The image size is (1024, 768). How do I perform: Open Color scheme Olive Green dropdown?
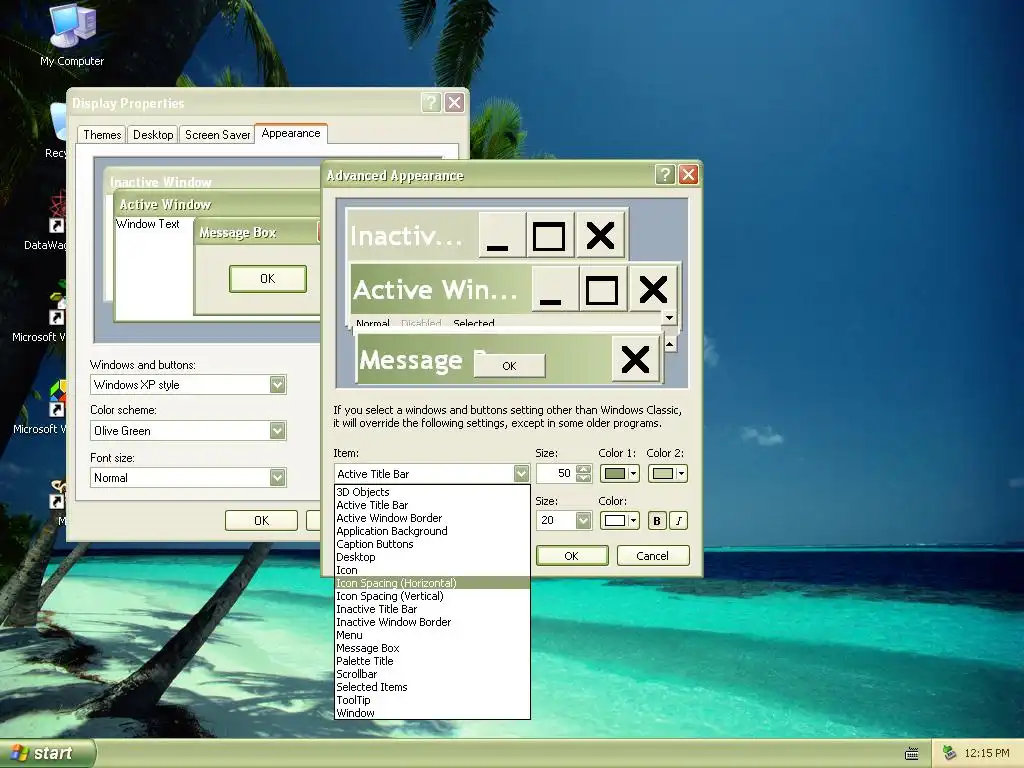(x=278, y=430)
